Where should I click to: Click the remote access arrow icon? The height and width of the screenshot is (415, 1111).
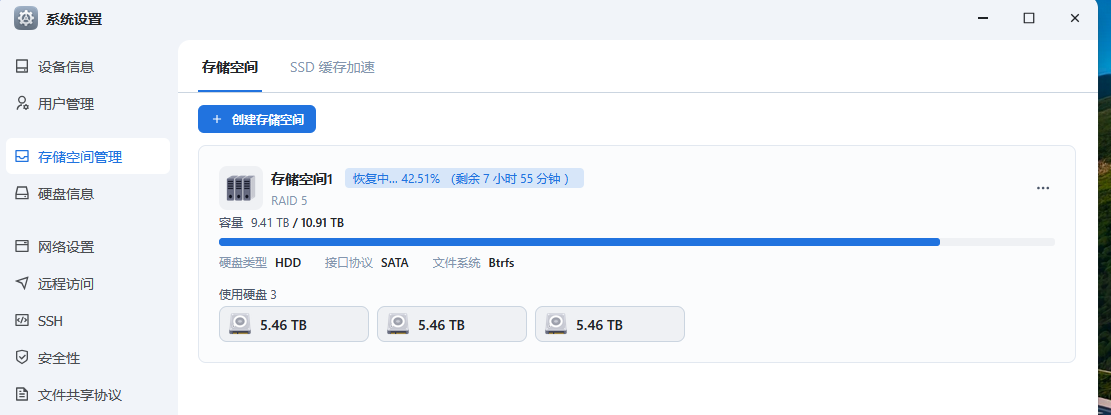click(22, 284)
